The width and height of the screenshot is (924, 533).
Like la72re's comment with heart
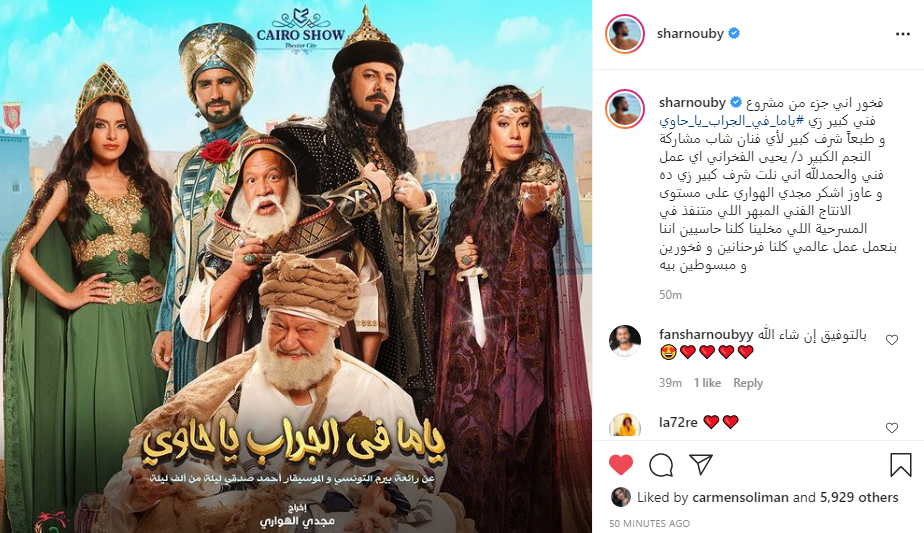point(892,427)
